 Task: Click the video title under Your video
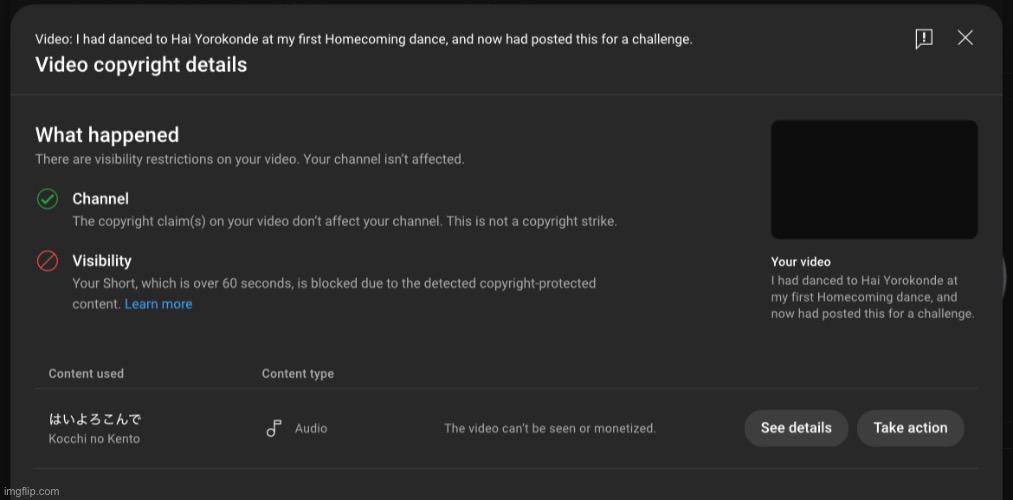coord(873,297)
